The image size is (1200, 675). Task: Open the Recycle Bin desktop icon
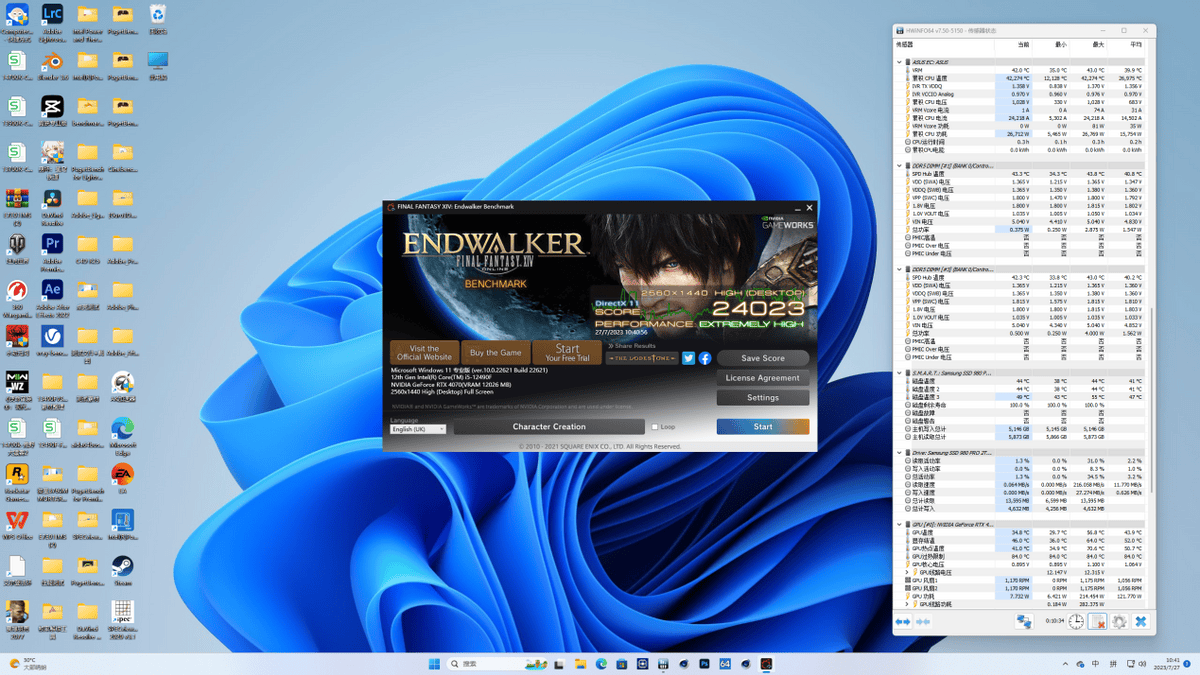pos(158,20)
